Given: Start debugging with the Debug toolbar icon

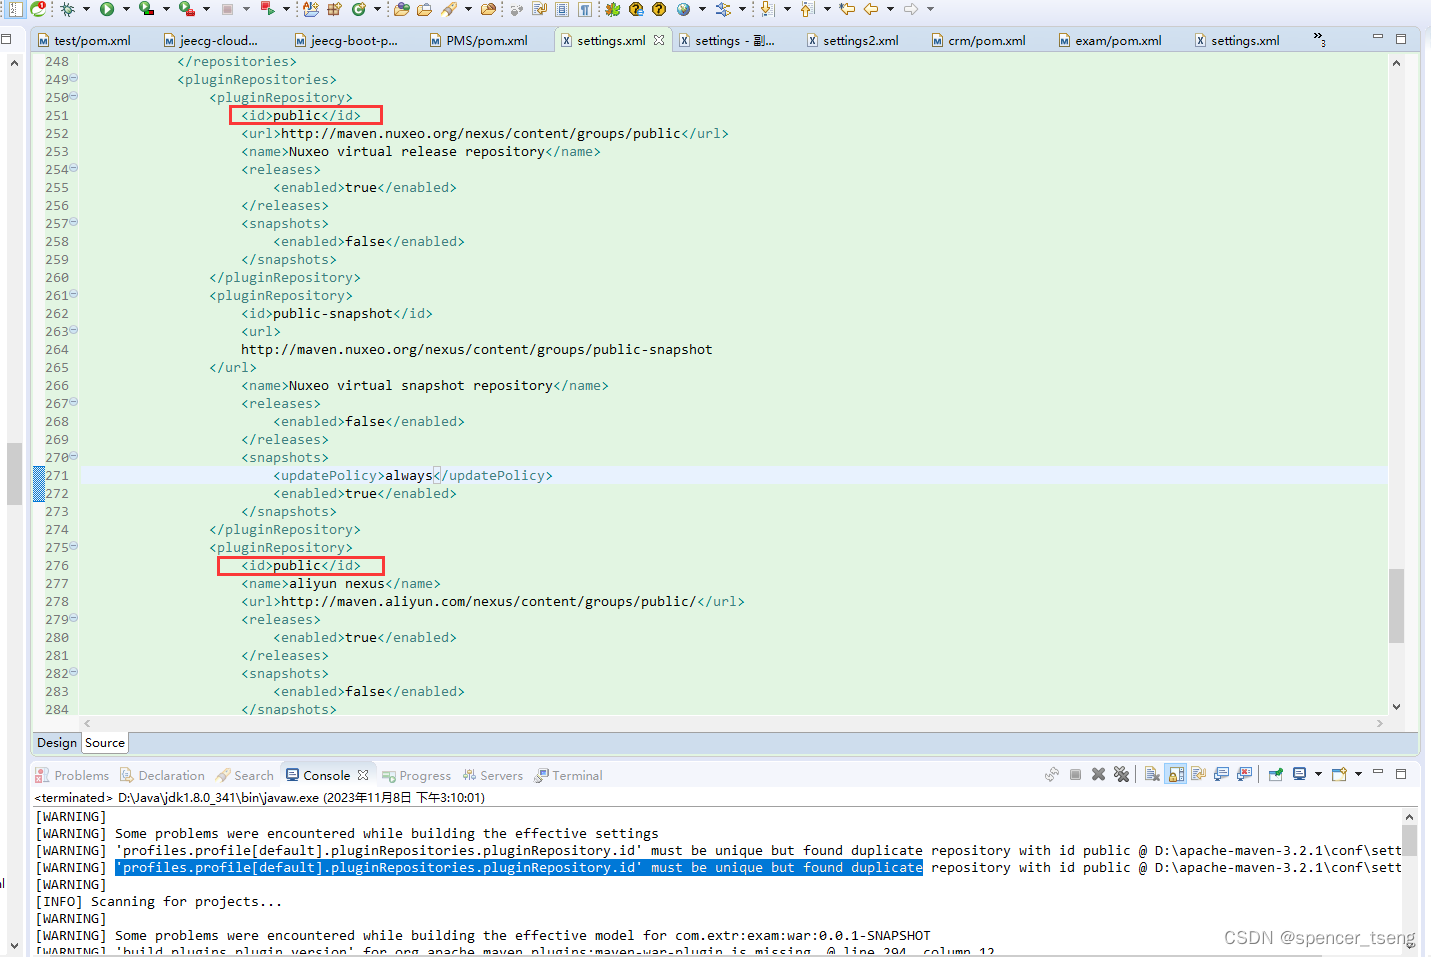Looking at the screenshot, I should pyautogui.click(x=65, y=9).
